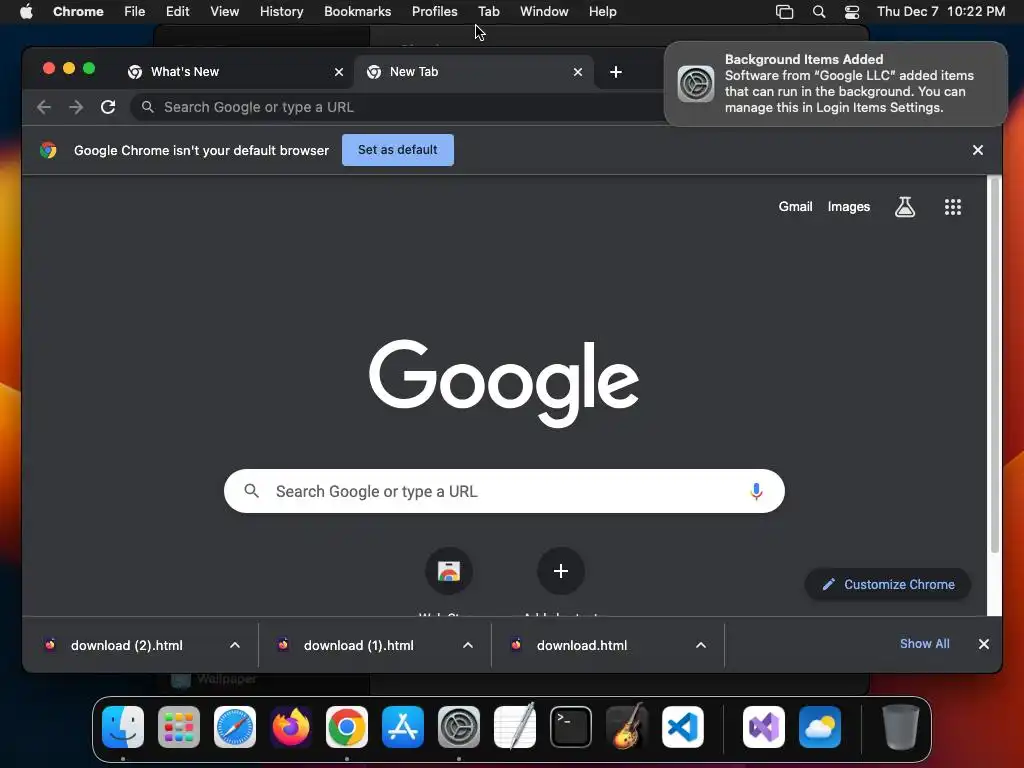Start voice search with microphone icon
Image resolution: width=1024 pixels, height=768 pixels.
tap(756, 491)
